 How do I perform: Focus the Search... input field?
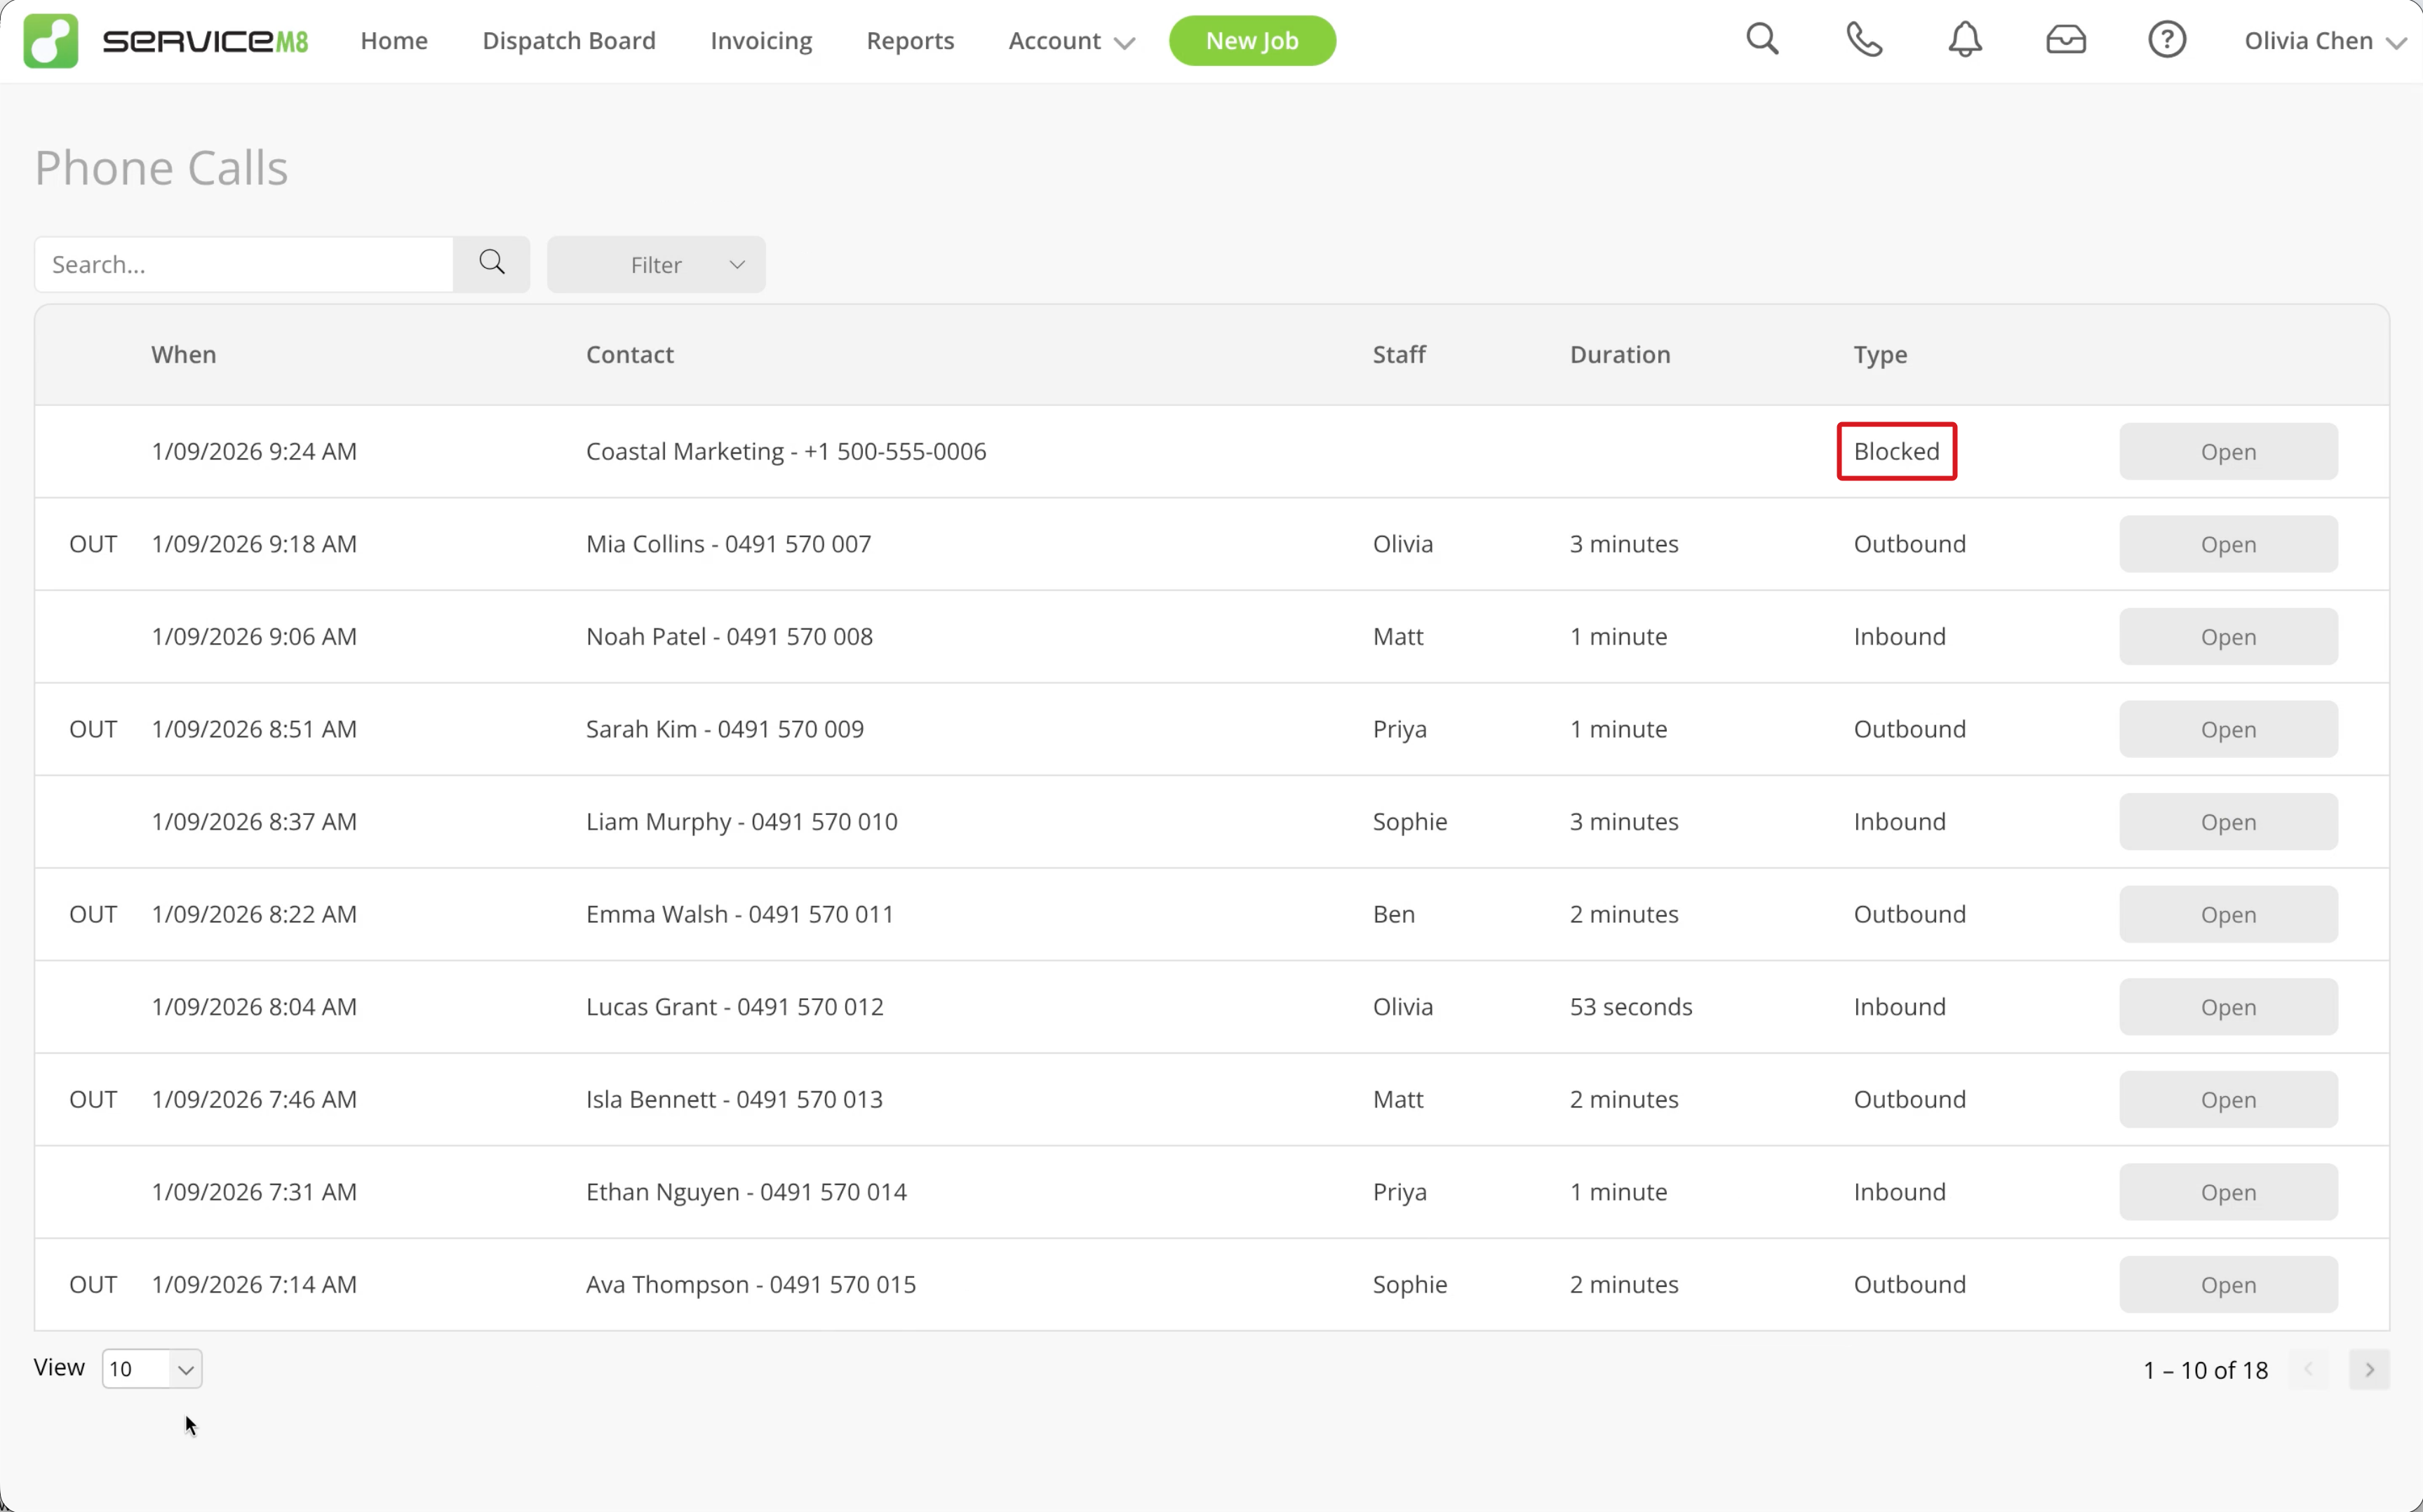coord(244,264)
